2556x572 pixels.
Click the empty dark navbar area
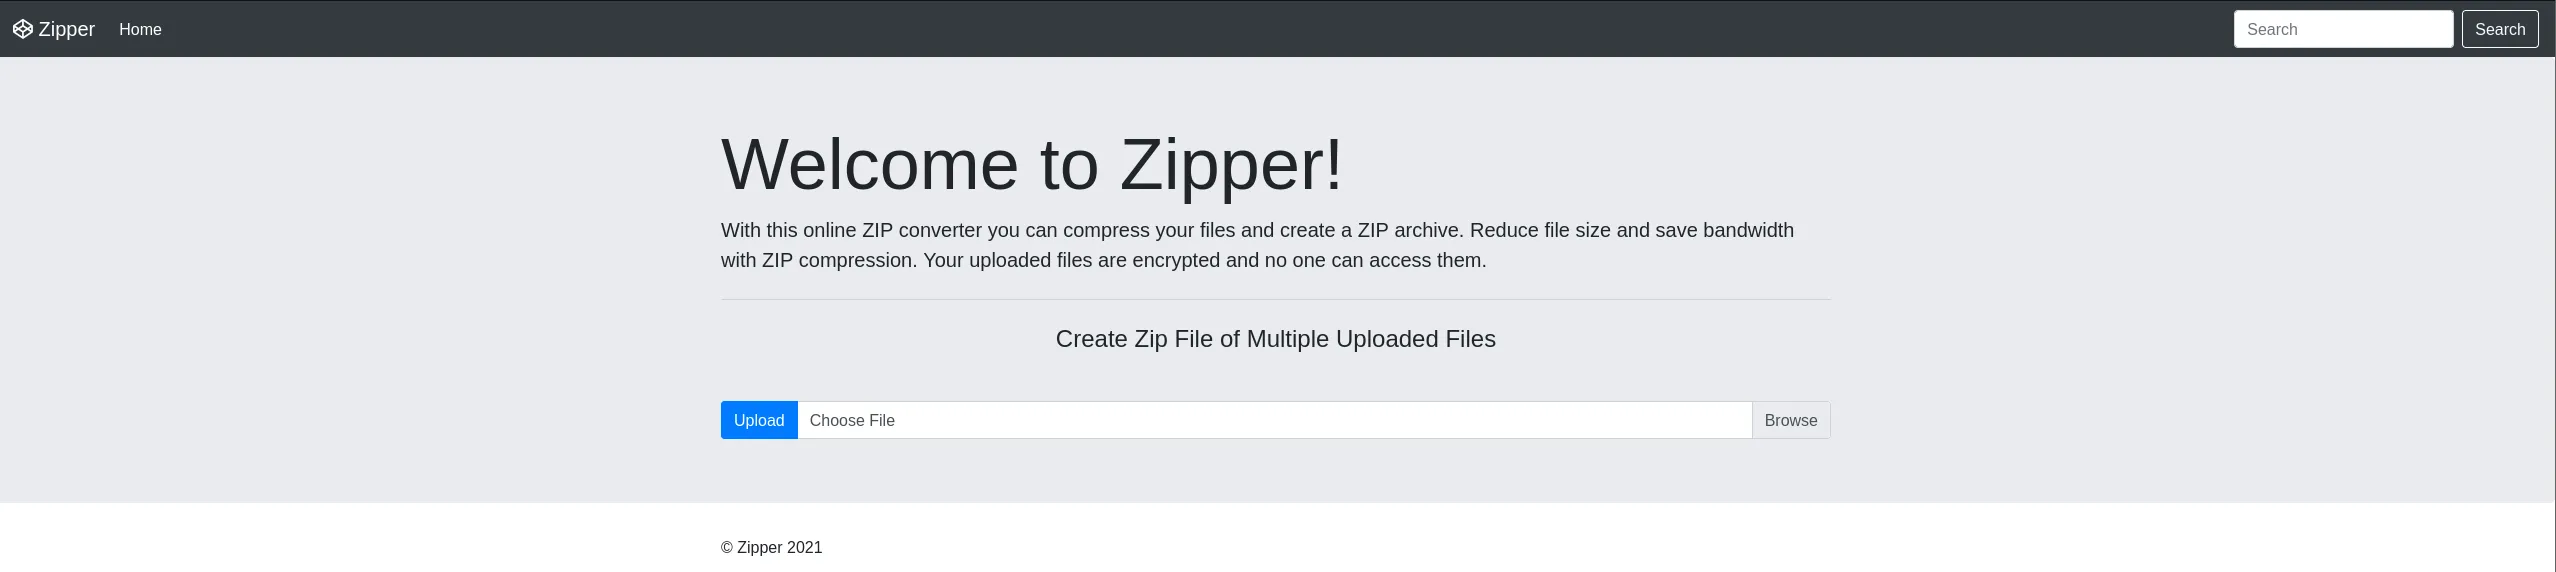click(x=1200, y=29)
